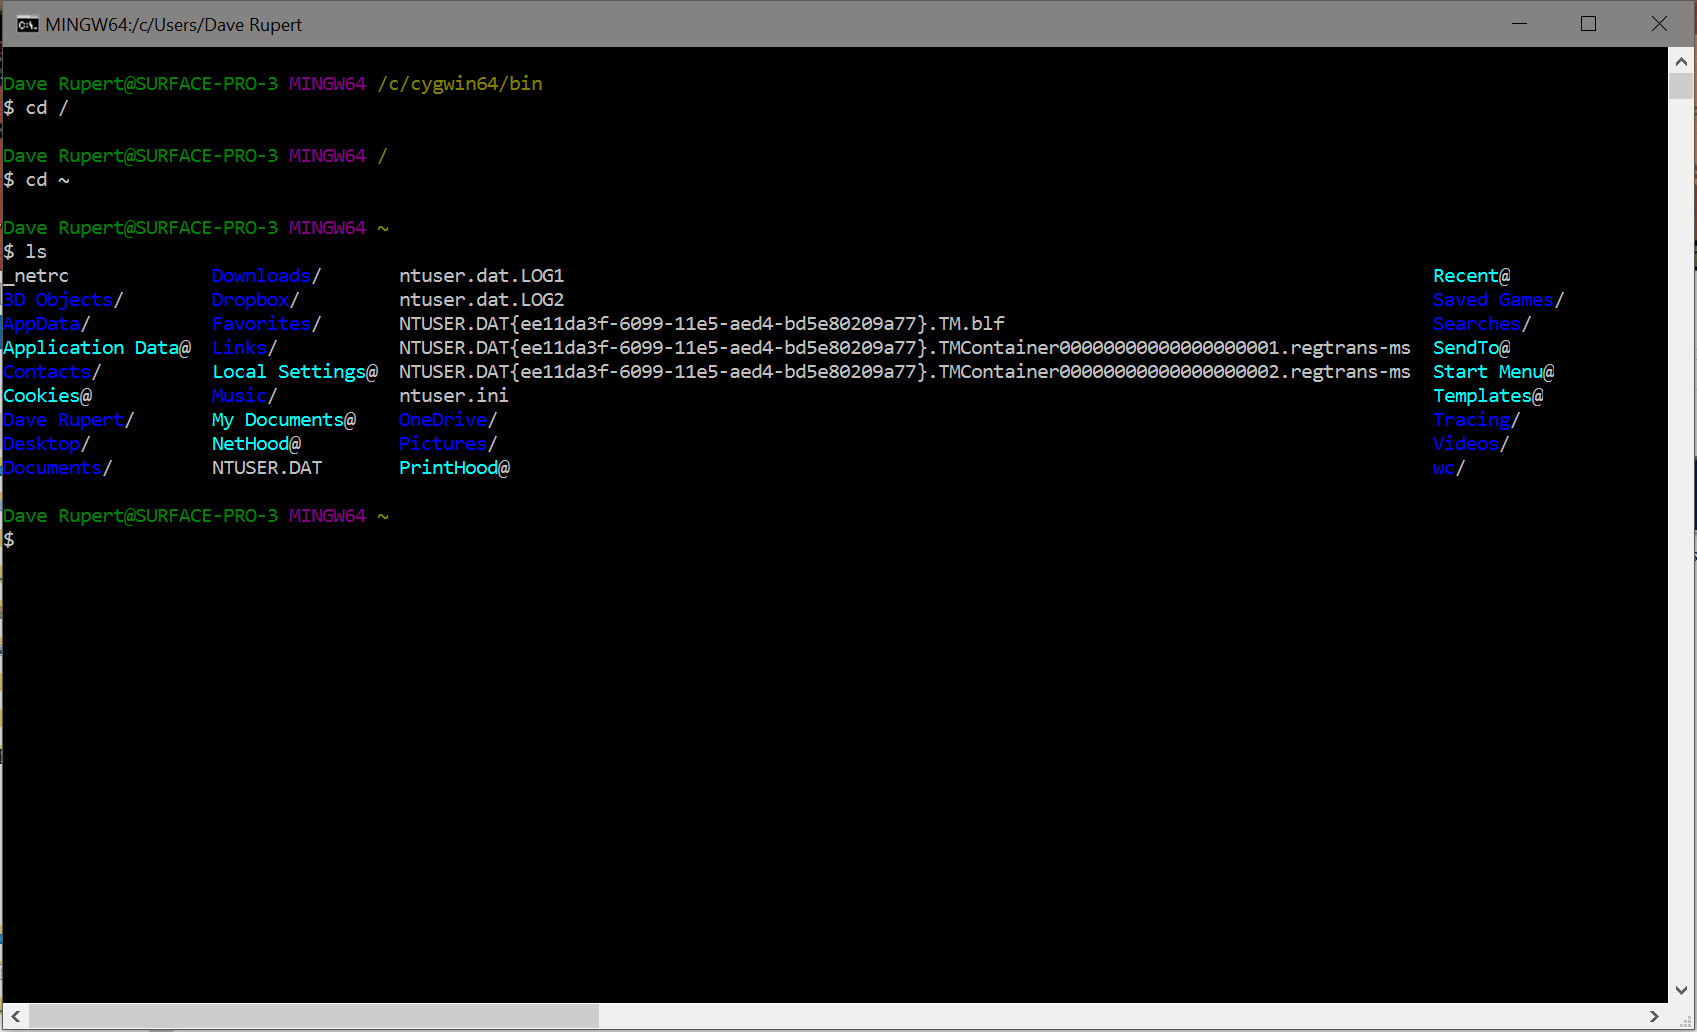Click the 'Saved Games/' directory name
This screenshot has width=1697, height=1032.
1499,300
